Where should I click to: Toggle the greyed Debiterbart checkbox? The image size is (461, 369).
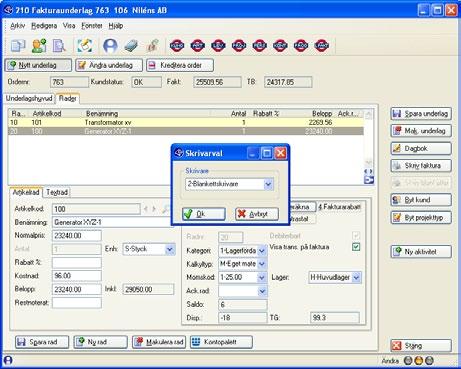356,236
